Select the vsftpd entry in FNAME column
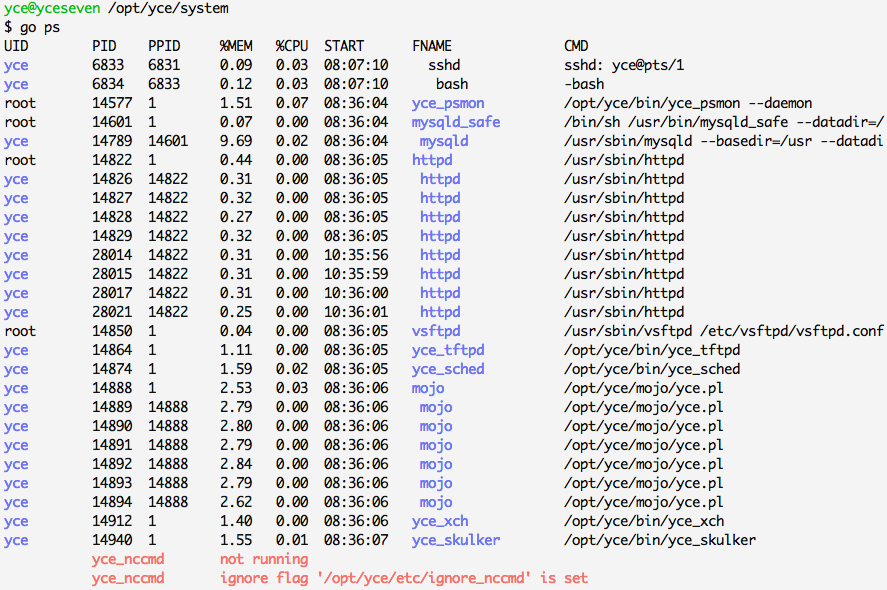The width and height of the screenshot is (887, 590). [436, 331]
